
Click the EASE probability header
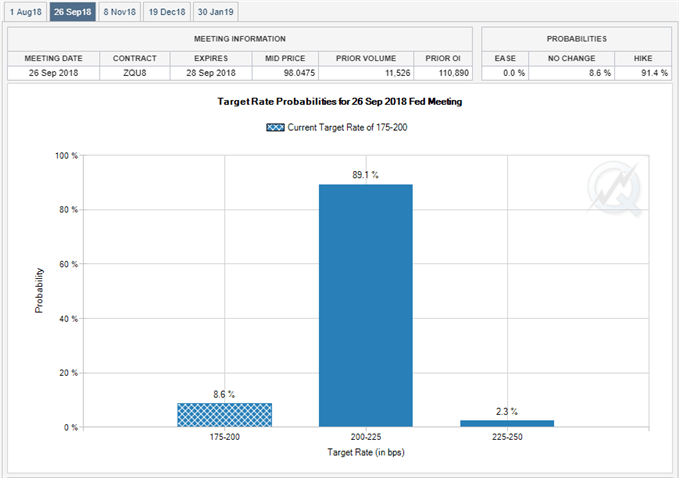[505, 58]
